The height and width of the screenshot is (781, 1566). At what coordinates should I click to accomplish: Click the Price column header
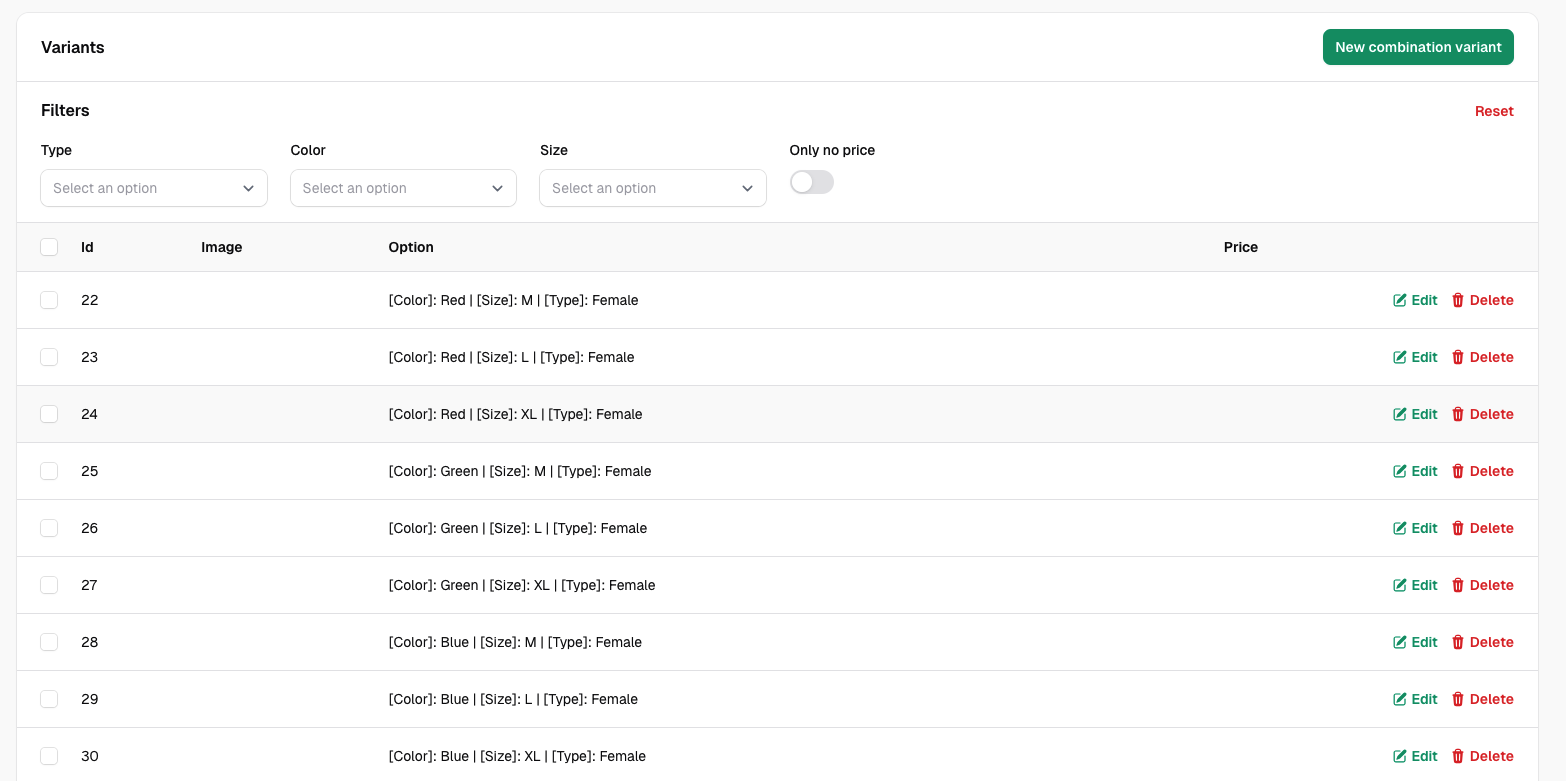(1240, 247)
